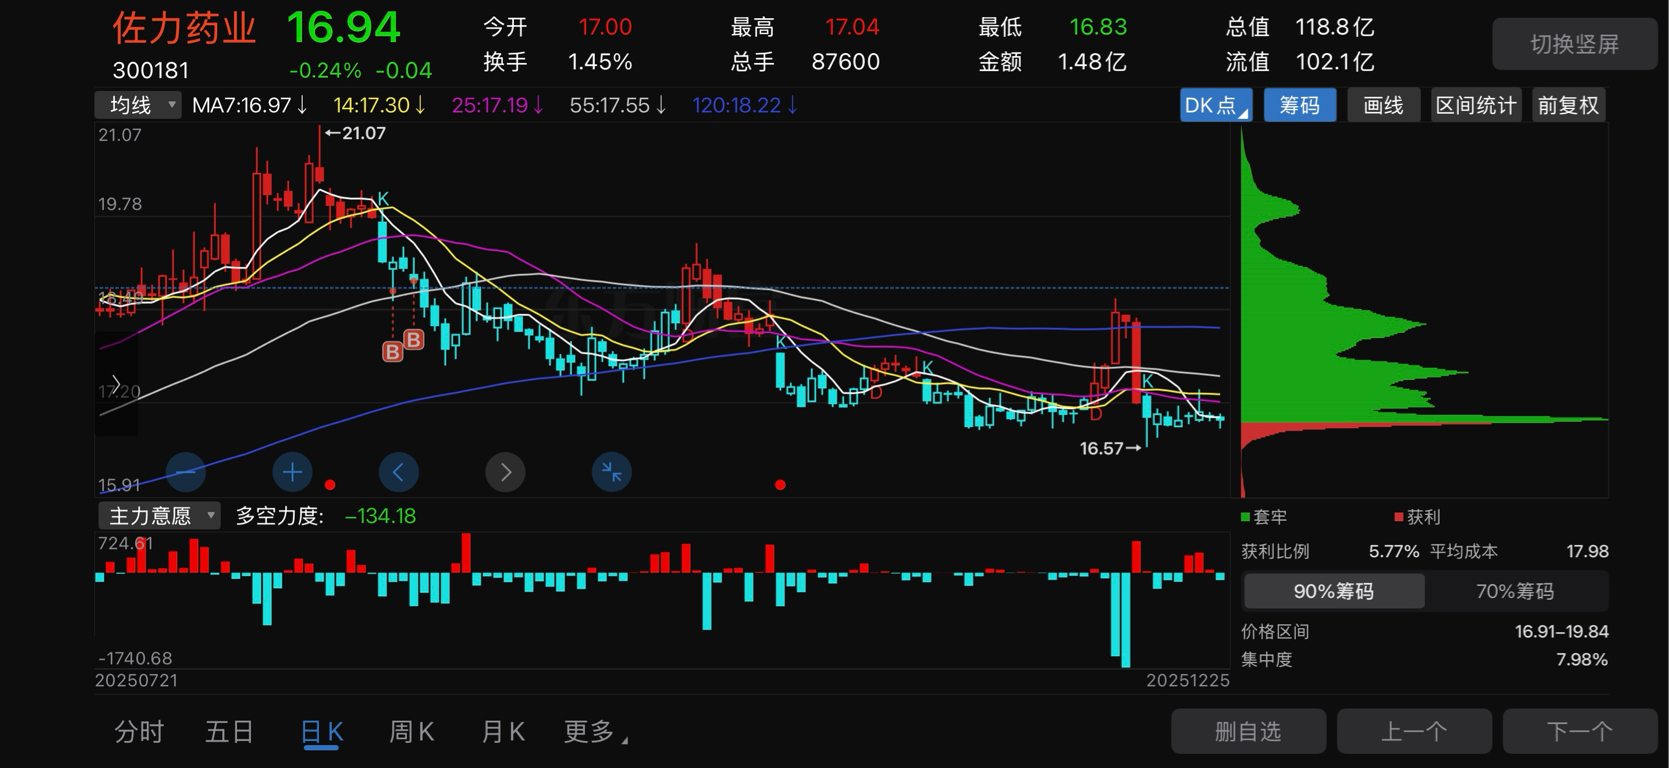Viewport: 1669px width, 768px height.
Task: Go to next stock with 下一个
Action: [1580, 732]
